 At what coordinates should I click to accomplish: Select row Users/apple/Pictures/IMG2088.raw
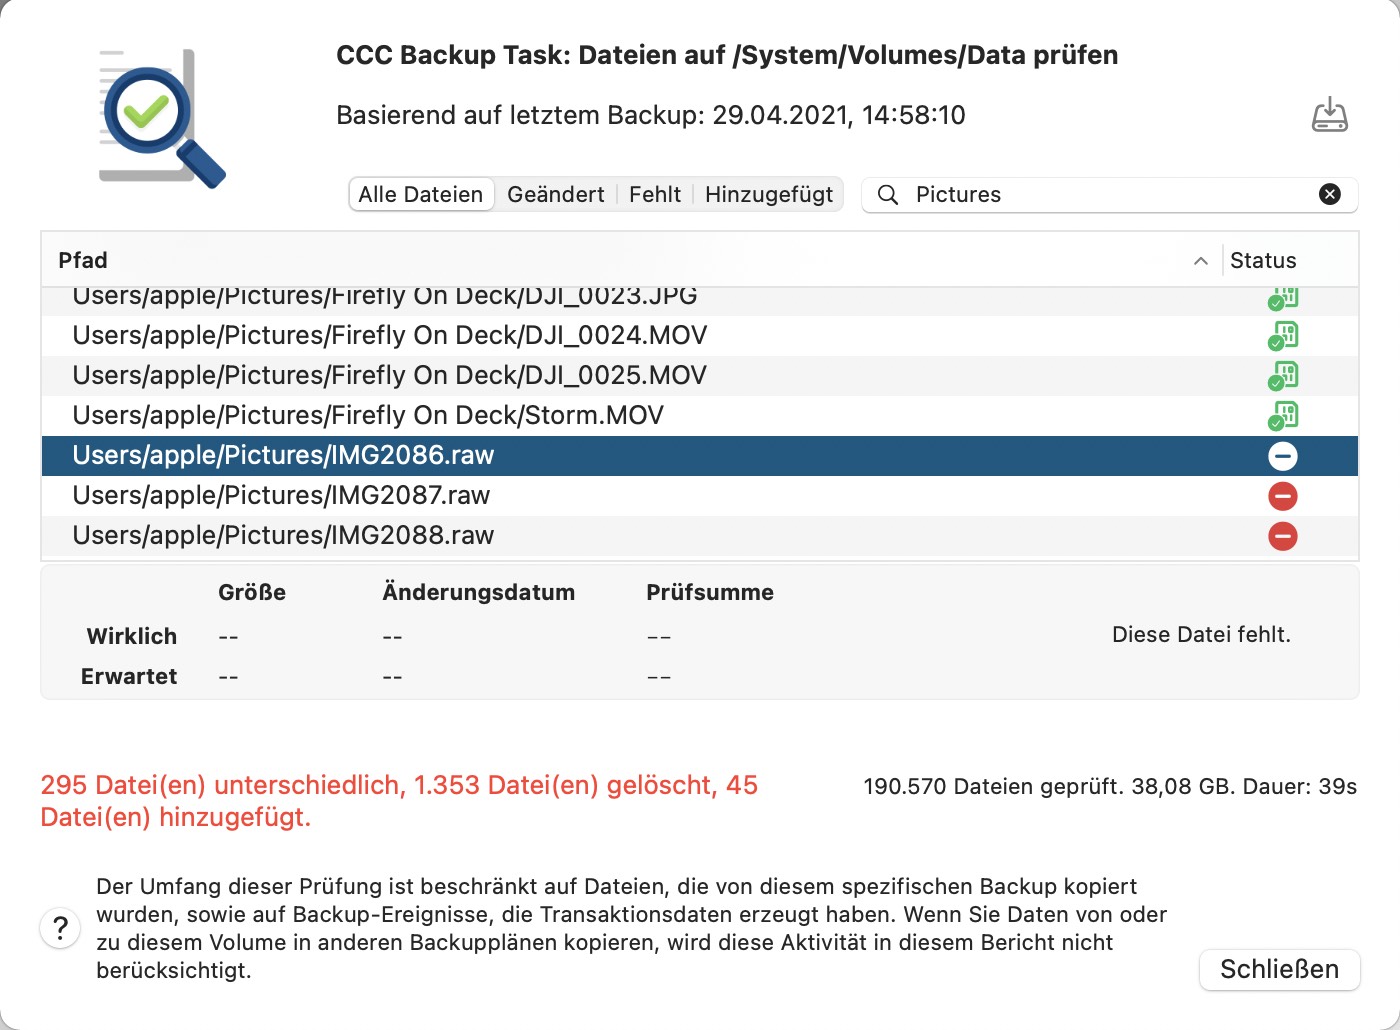700,536
